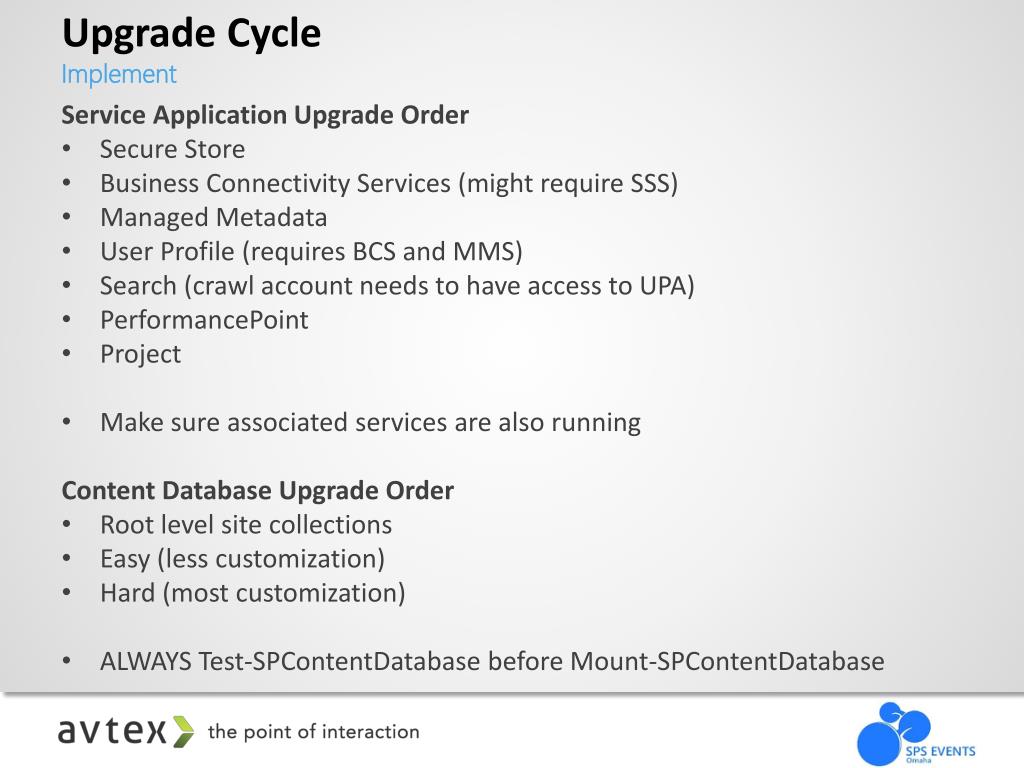Click the Business Connectivity Services bullet
This screenshot has height=768, width=1024.
point(389,184)
